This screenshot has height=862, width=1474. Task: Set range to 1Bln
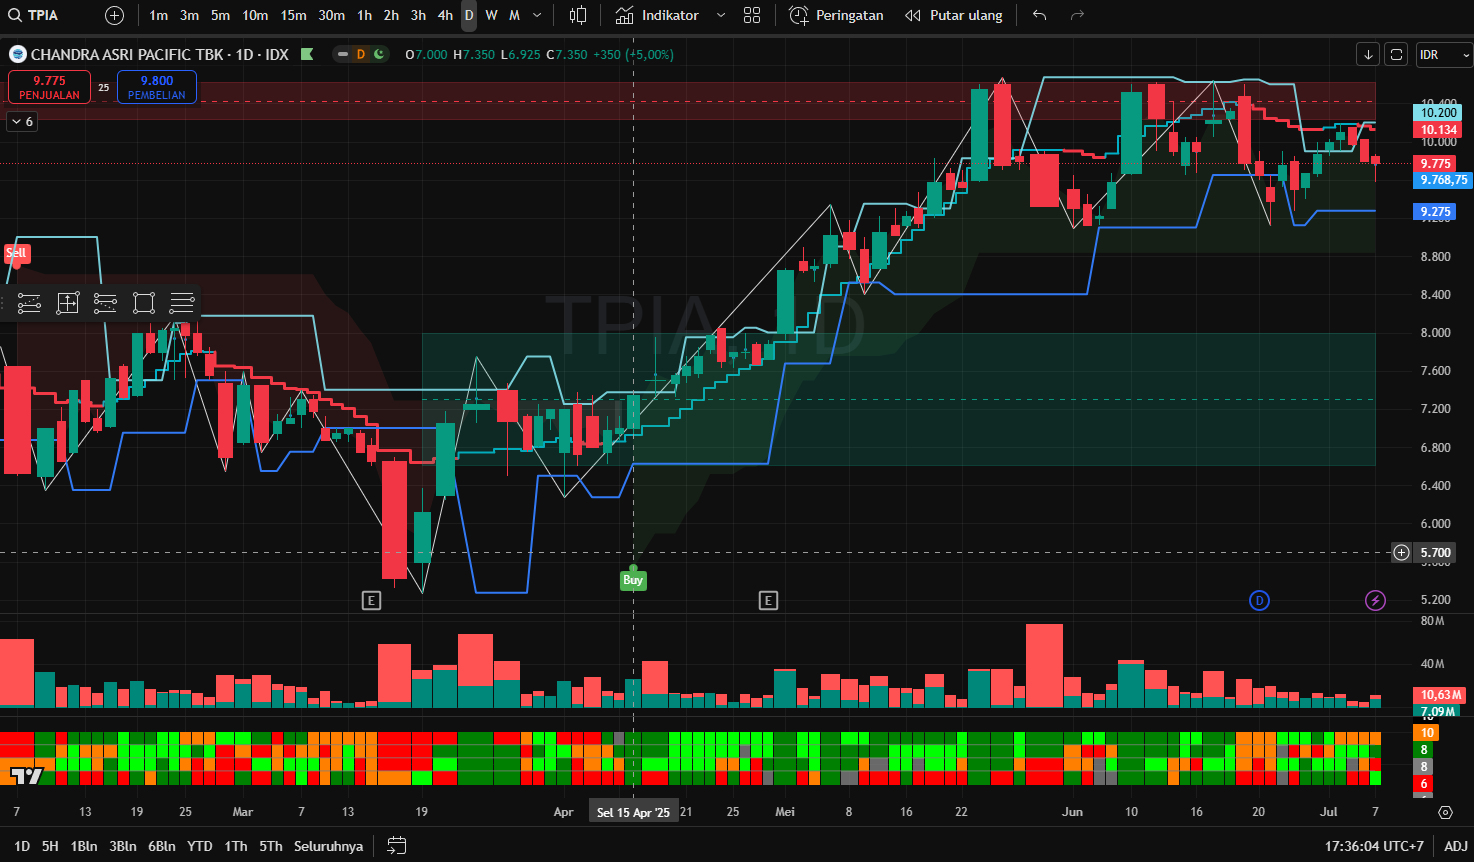pyautogui.click(x=84, y=846)
